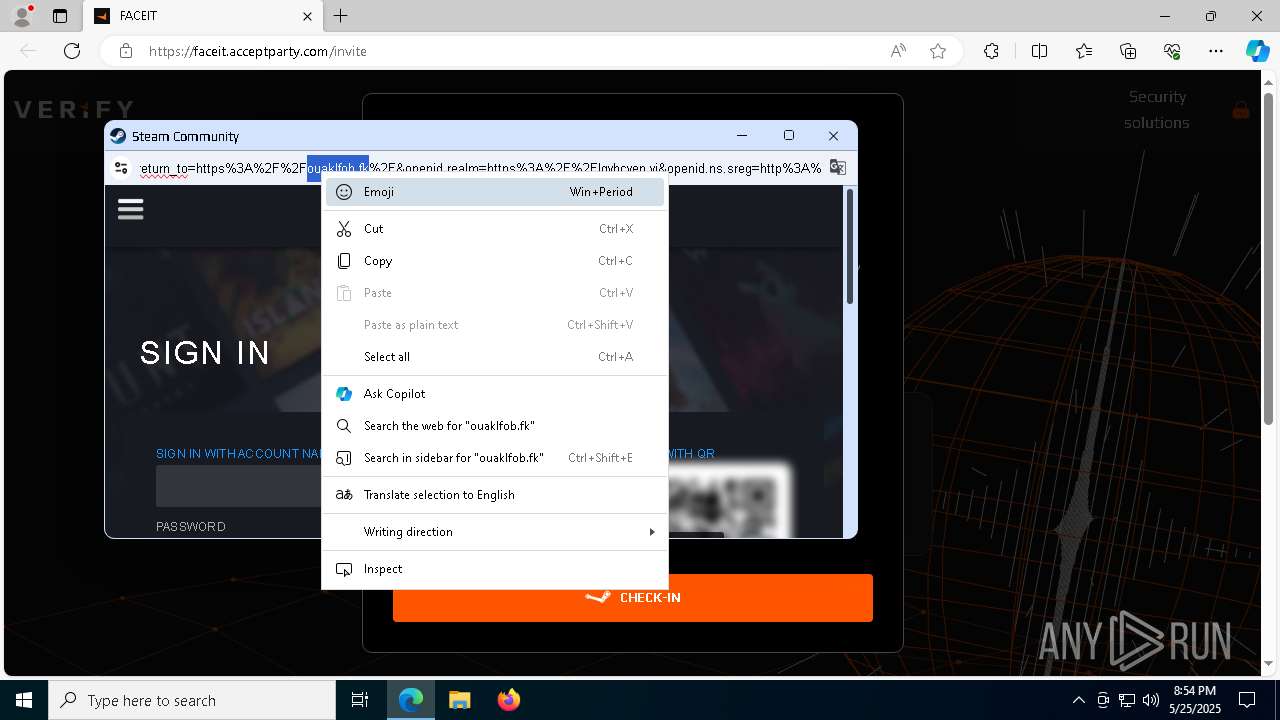
Task: Click taskbar clock showing 8:54 PM
Action: (1195, 700)
